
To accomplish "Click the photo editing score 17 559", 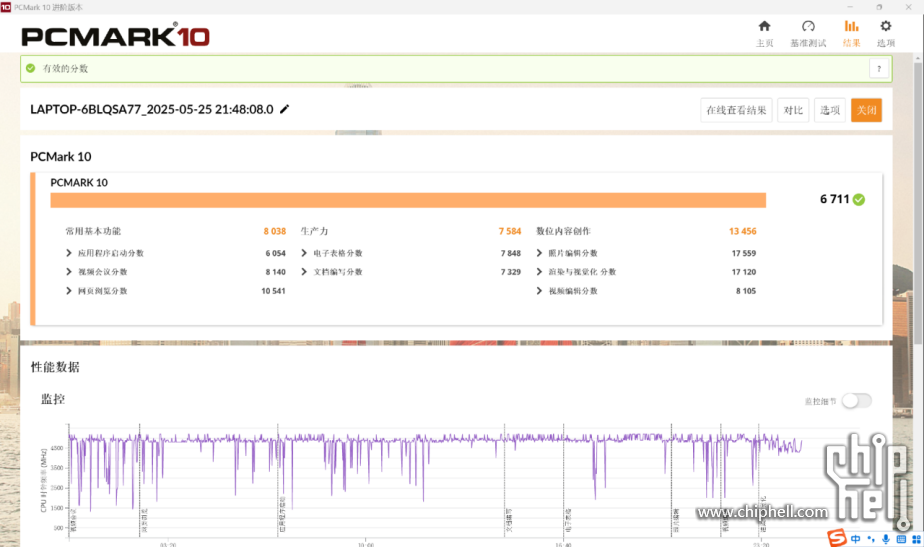I will 744,253.
